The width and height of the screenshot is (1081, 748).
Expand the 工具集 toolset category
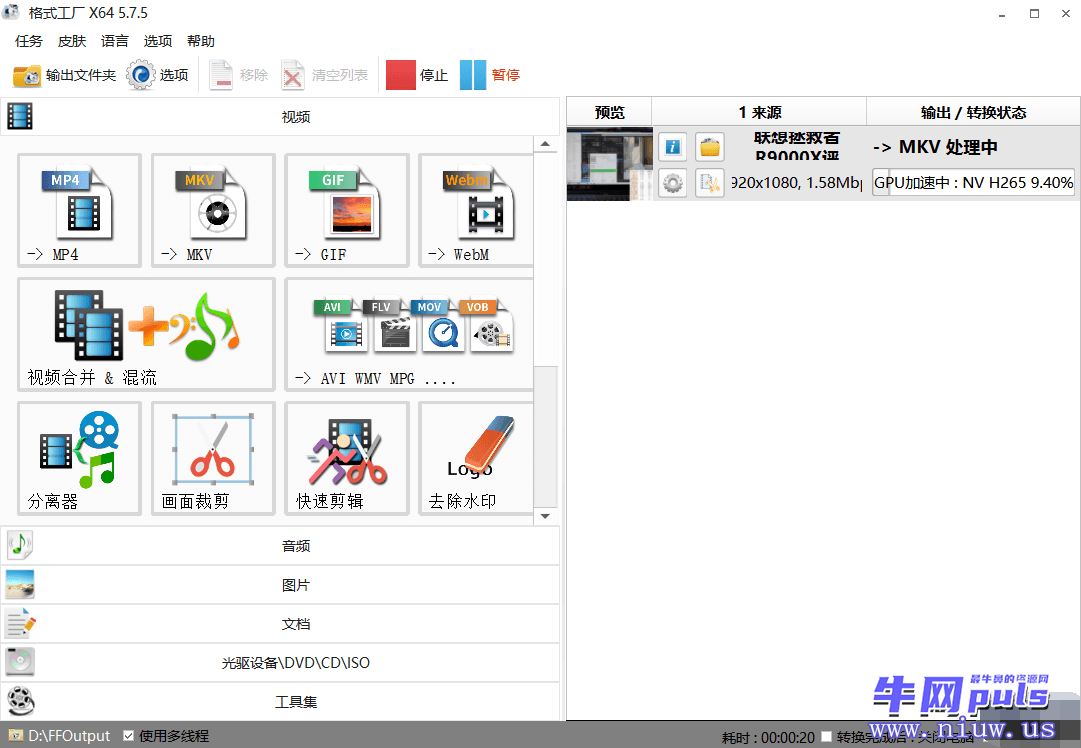(280, 702)
